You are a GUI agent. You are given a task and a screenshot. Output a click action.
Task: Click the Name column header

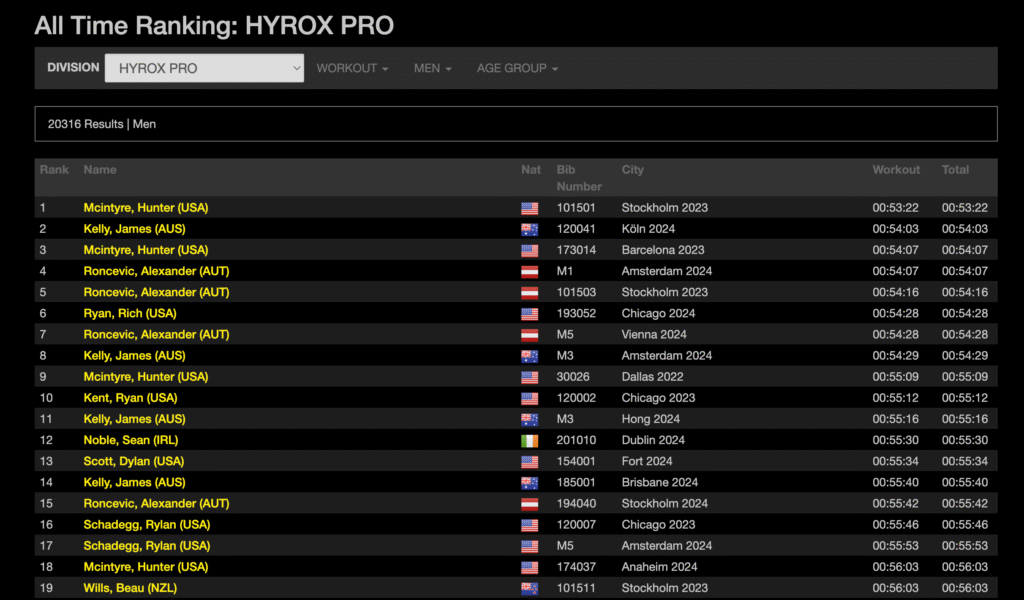[x=100, y=170]
